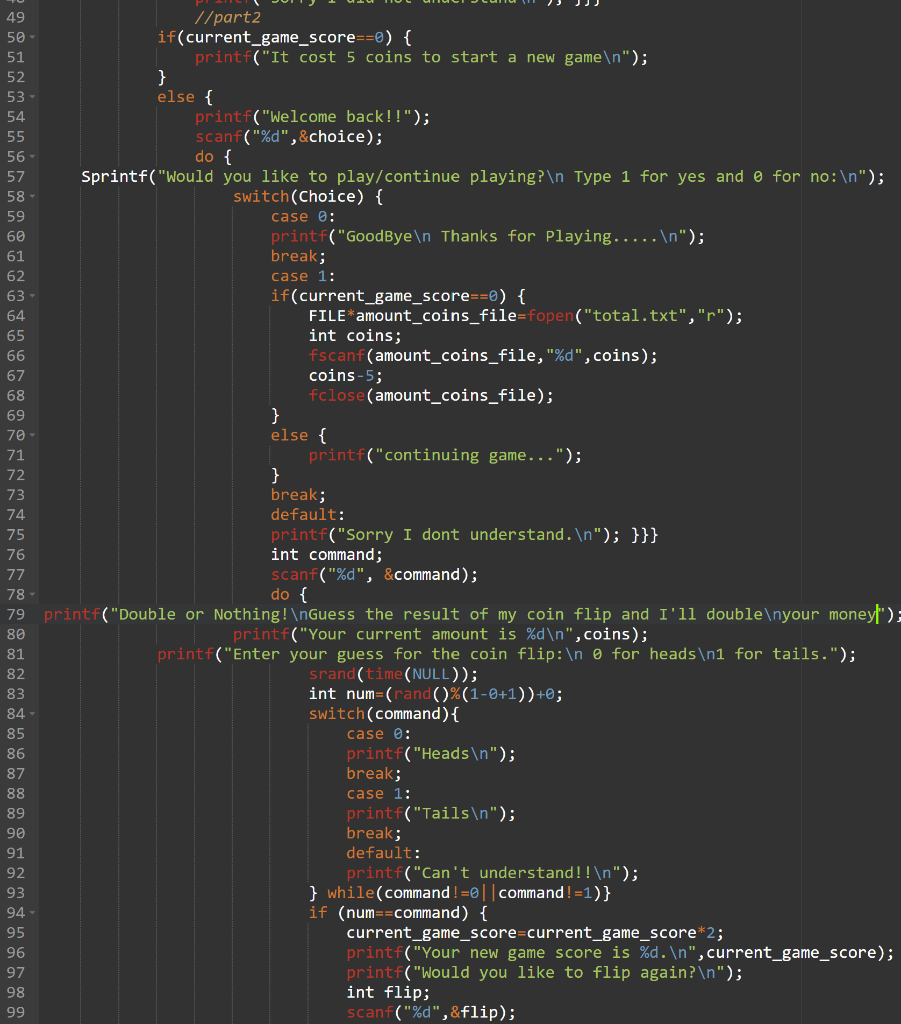Click the srand(time(NULL)) line
901x1024 pixels.
[x=393, y=674]
